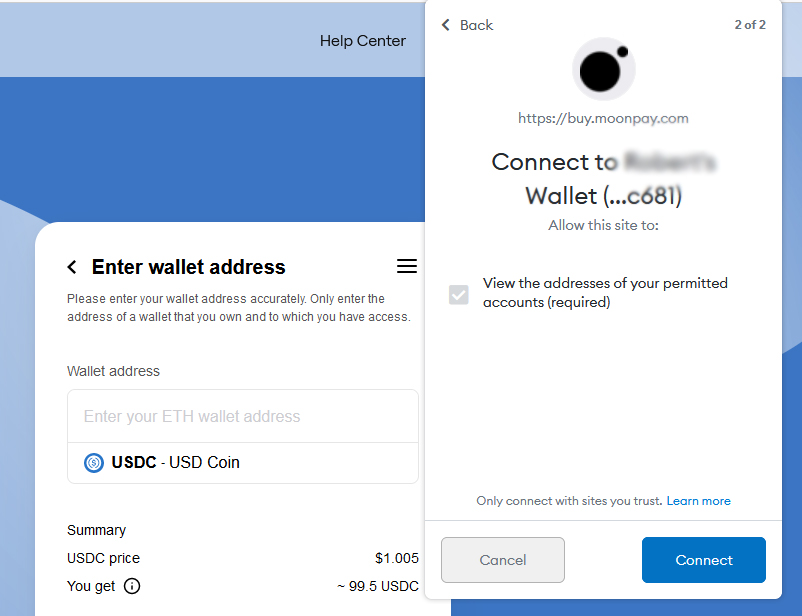Click the Connect to Wallet (...c681) heading
The image size is (802, 616).
click(x=604, y=179)
